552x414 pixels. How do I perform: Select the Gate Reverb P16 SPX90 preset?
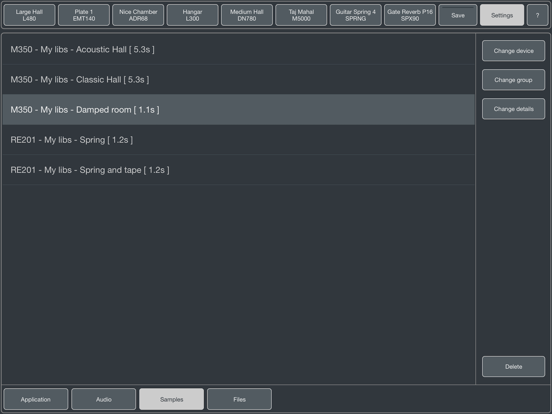(x=410, y=15)
